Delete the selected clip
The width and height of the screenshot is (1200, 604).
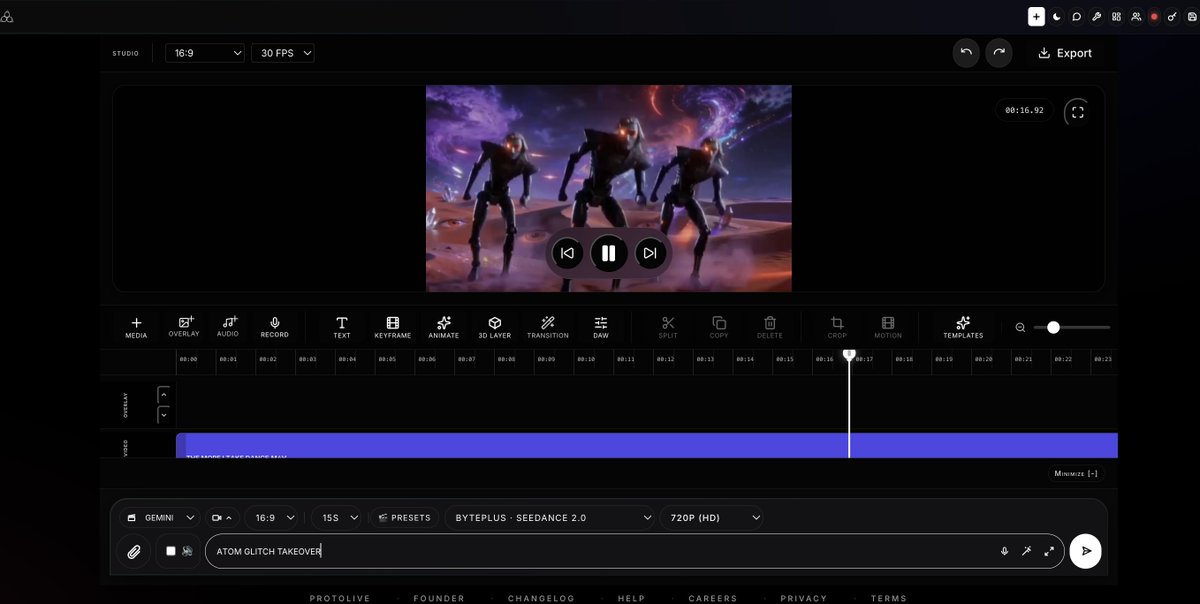coord(770,327)
